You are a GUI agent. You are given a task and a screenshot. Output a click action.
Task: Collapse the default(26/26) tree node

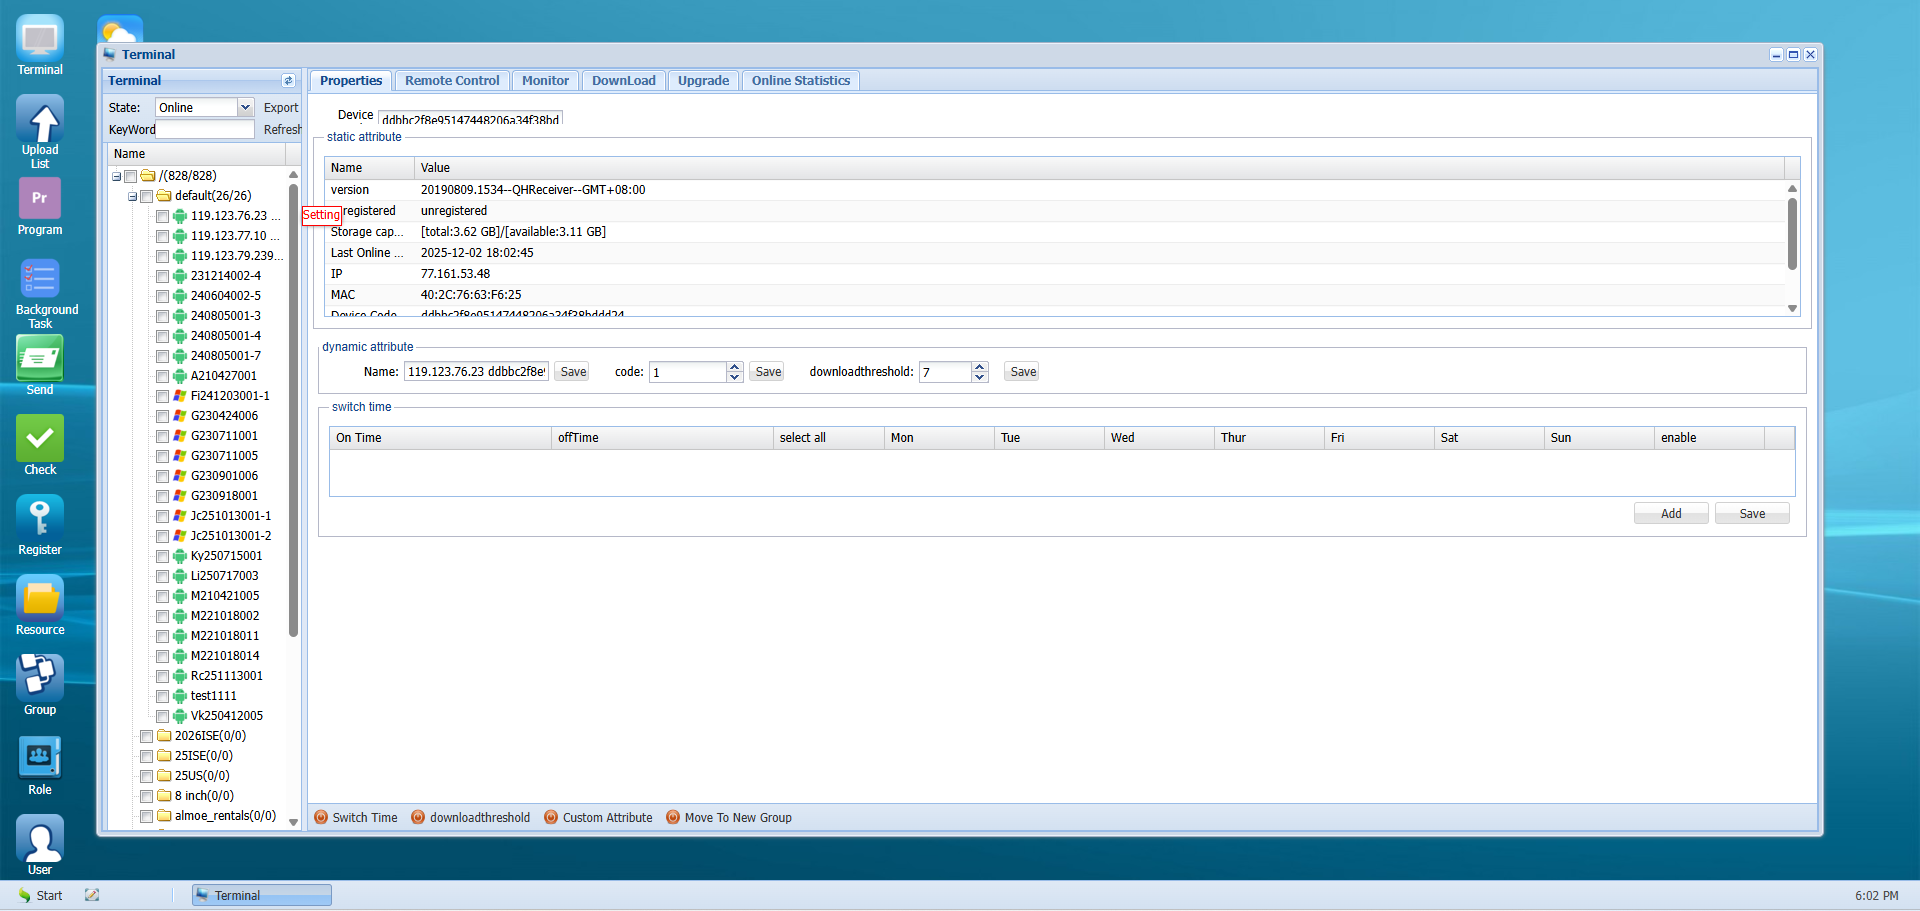[x=132, y=196]
